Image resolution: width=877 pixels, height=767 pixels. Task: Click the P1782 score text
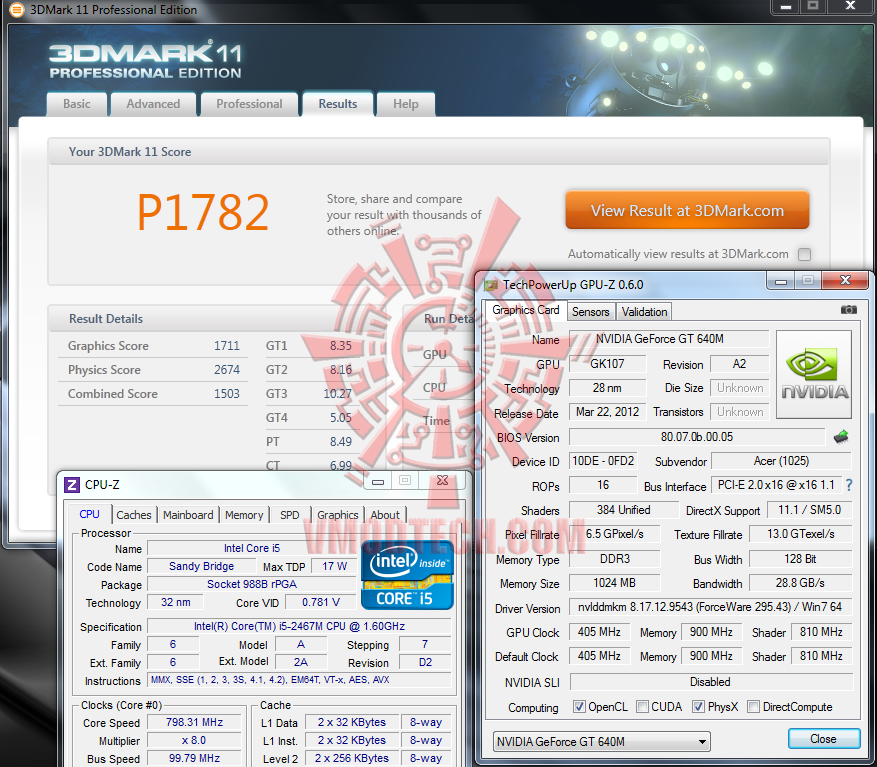(x=204, y=213)
